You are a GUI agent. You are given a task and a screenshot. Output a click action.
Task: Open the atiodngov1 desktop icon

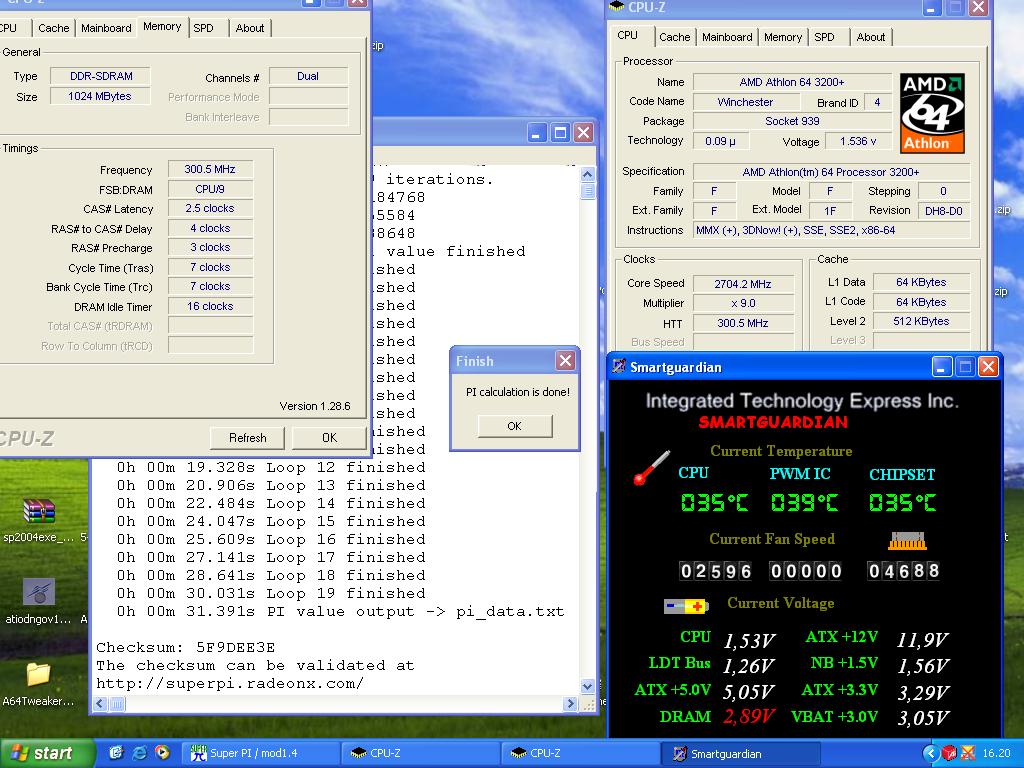point(39,592)
